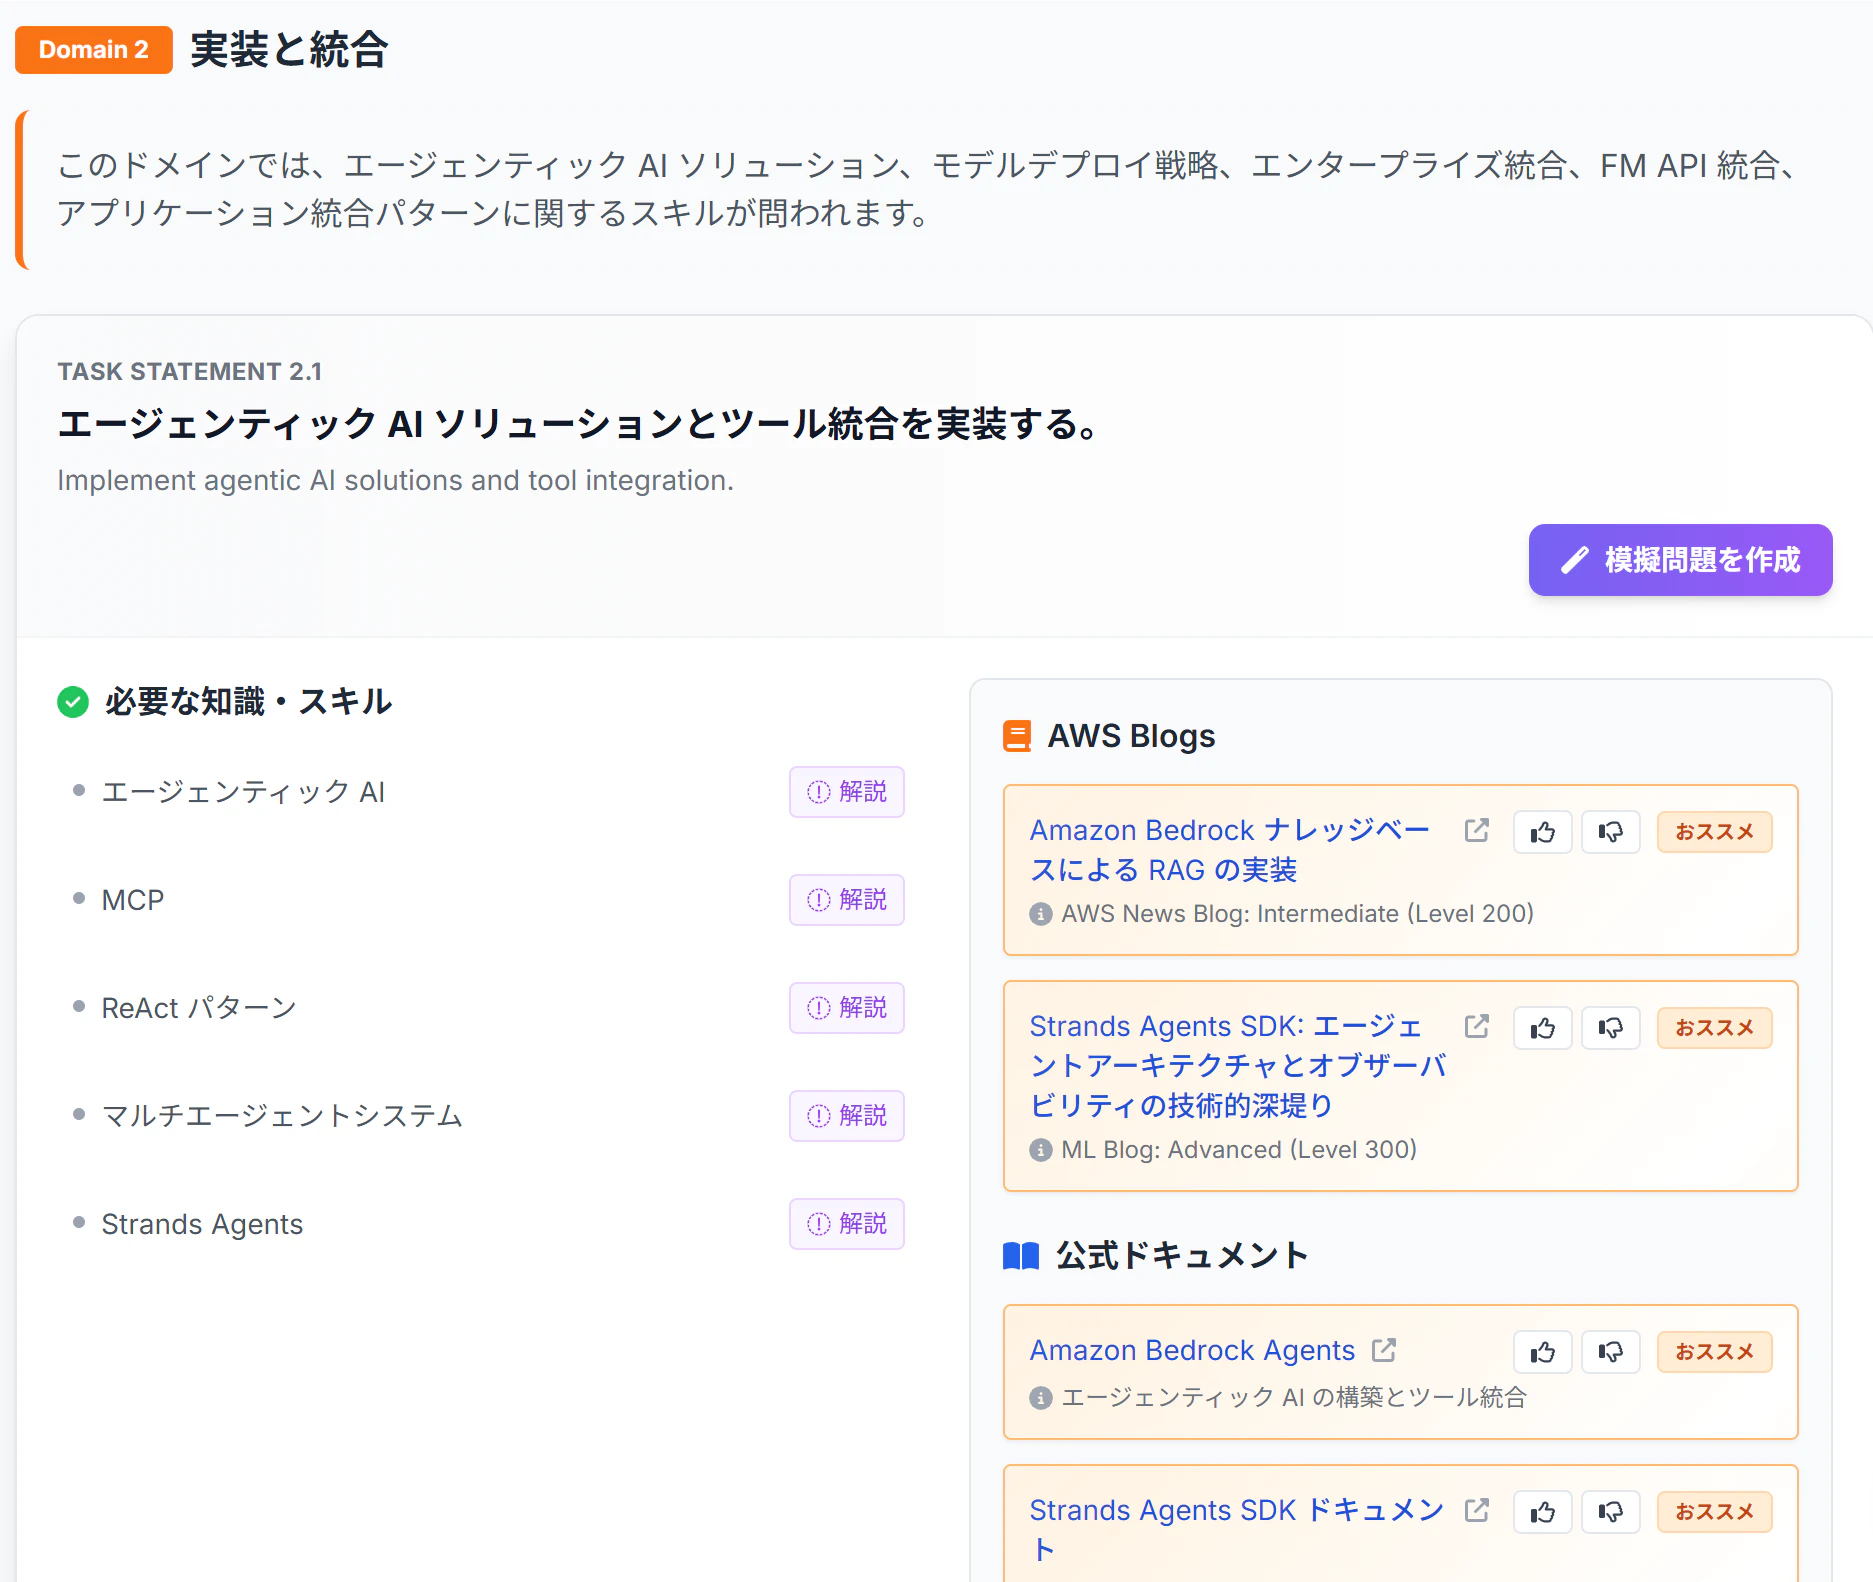Image resolution: width=1873 pixels, height=1582 pixels.
Task: Click the 実装と統合 domain title
Action: [289, 50]
